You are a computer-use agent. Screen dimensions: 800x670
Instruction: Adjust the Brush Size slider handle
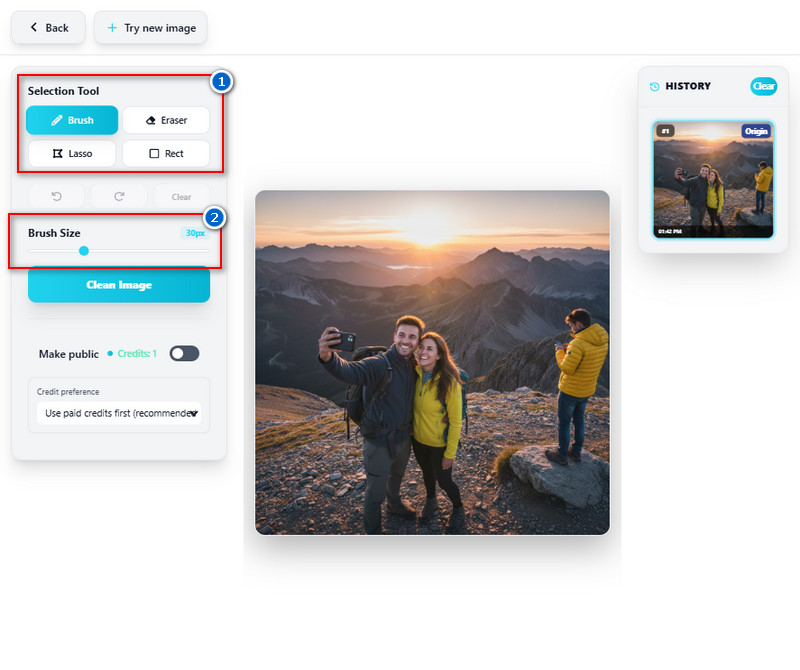tap(84, 251)
